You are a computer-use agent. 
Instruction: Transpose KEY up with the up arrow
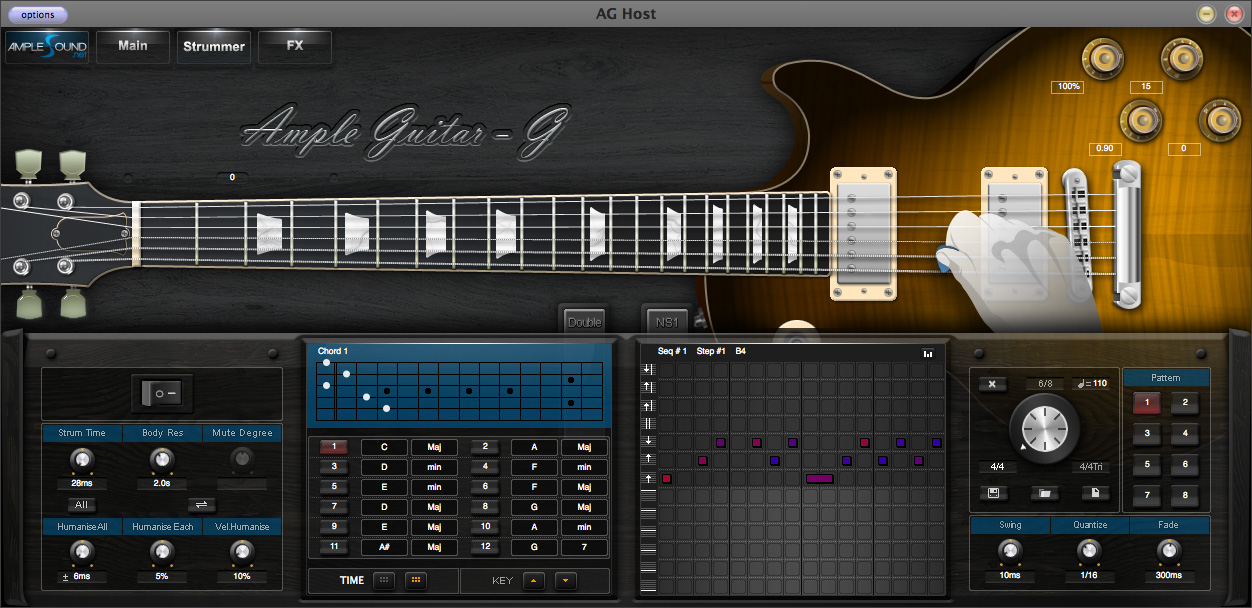(x=534, y=580)
